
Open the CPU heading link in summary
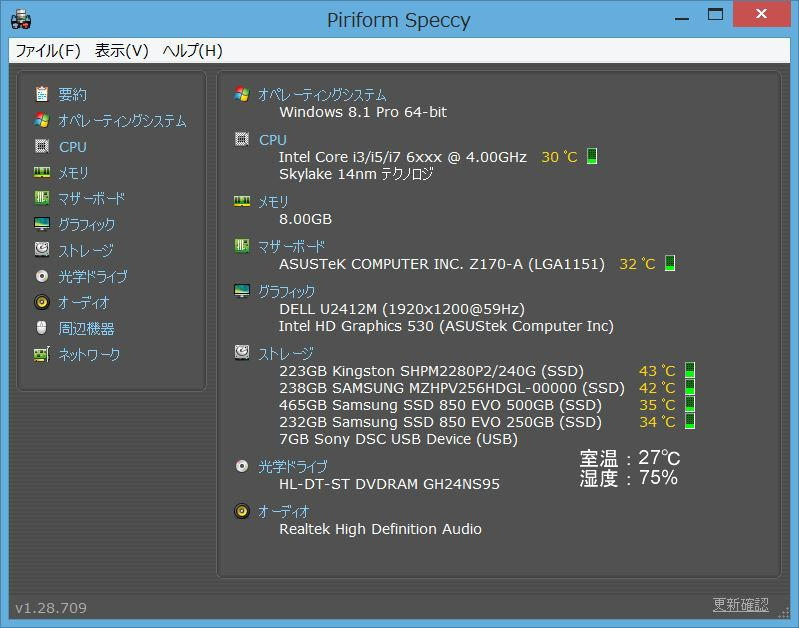pos(273,140)
